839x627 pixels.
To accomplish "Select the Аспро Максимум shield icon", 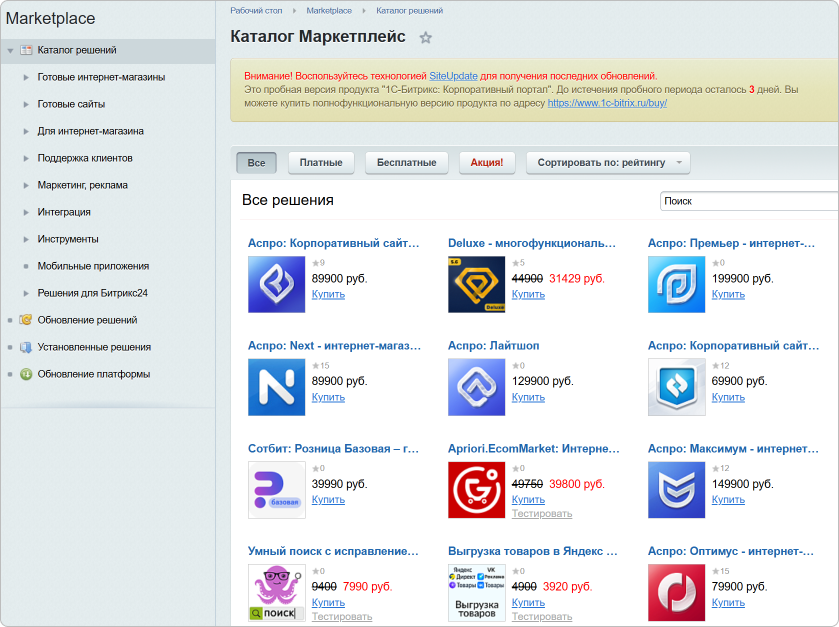I will (676, 490).
